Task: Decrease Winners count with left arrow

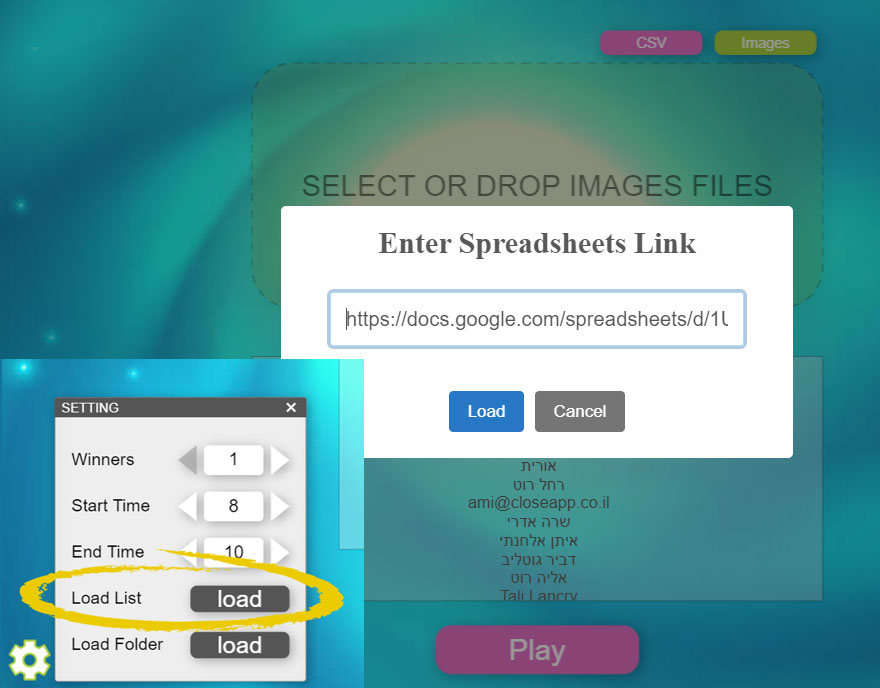Action: (188, 460)
